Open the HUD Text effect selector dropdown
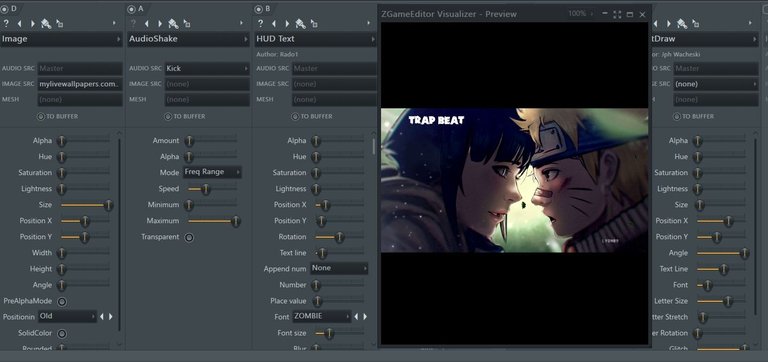768x362 pixels. [x=315, y=39]
